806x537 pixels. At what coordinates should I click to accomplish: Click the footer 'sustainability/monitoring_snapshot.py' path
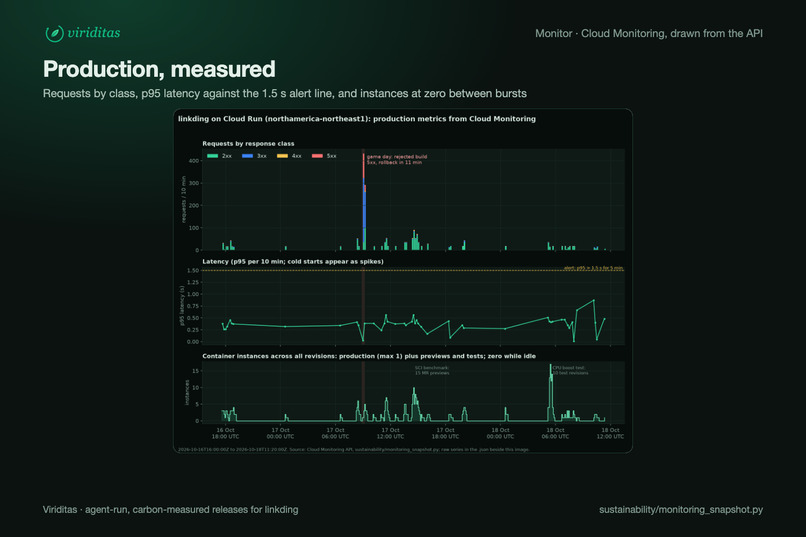click(681, 510)
